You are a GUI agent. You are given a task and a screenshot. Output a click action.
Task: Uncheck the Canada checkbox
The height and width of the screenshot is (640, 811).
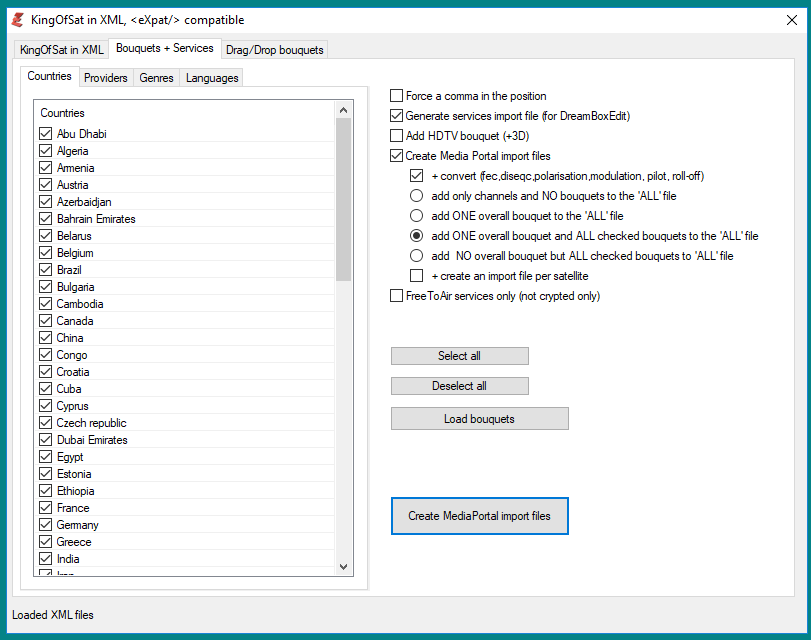click(x=46, y=321)
